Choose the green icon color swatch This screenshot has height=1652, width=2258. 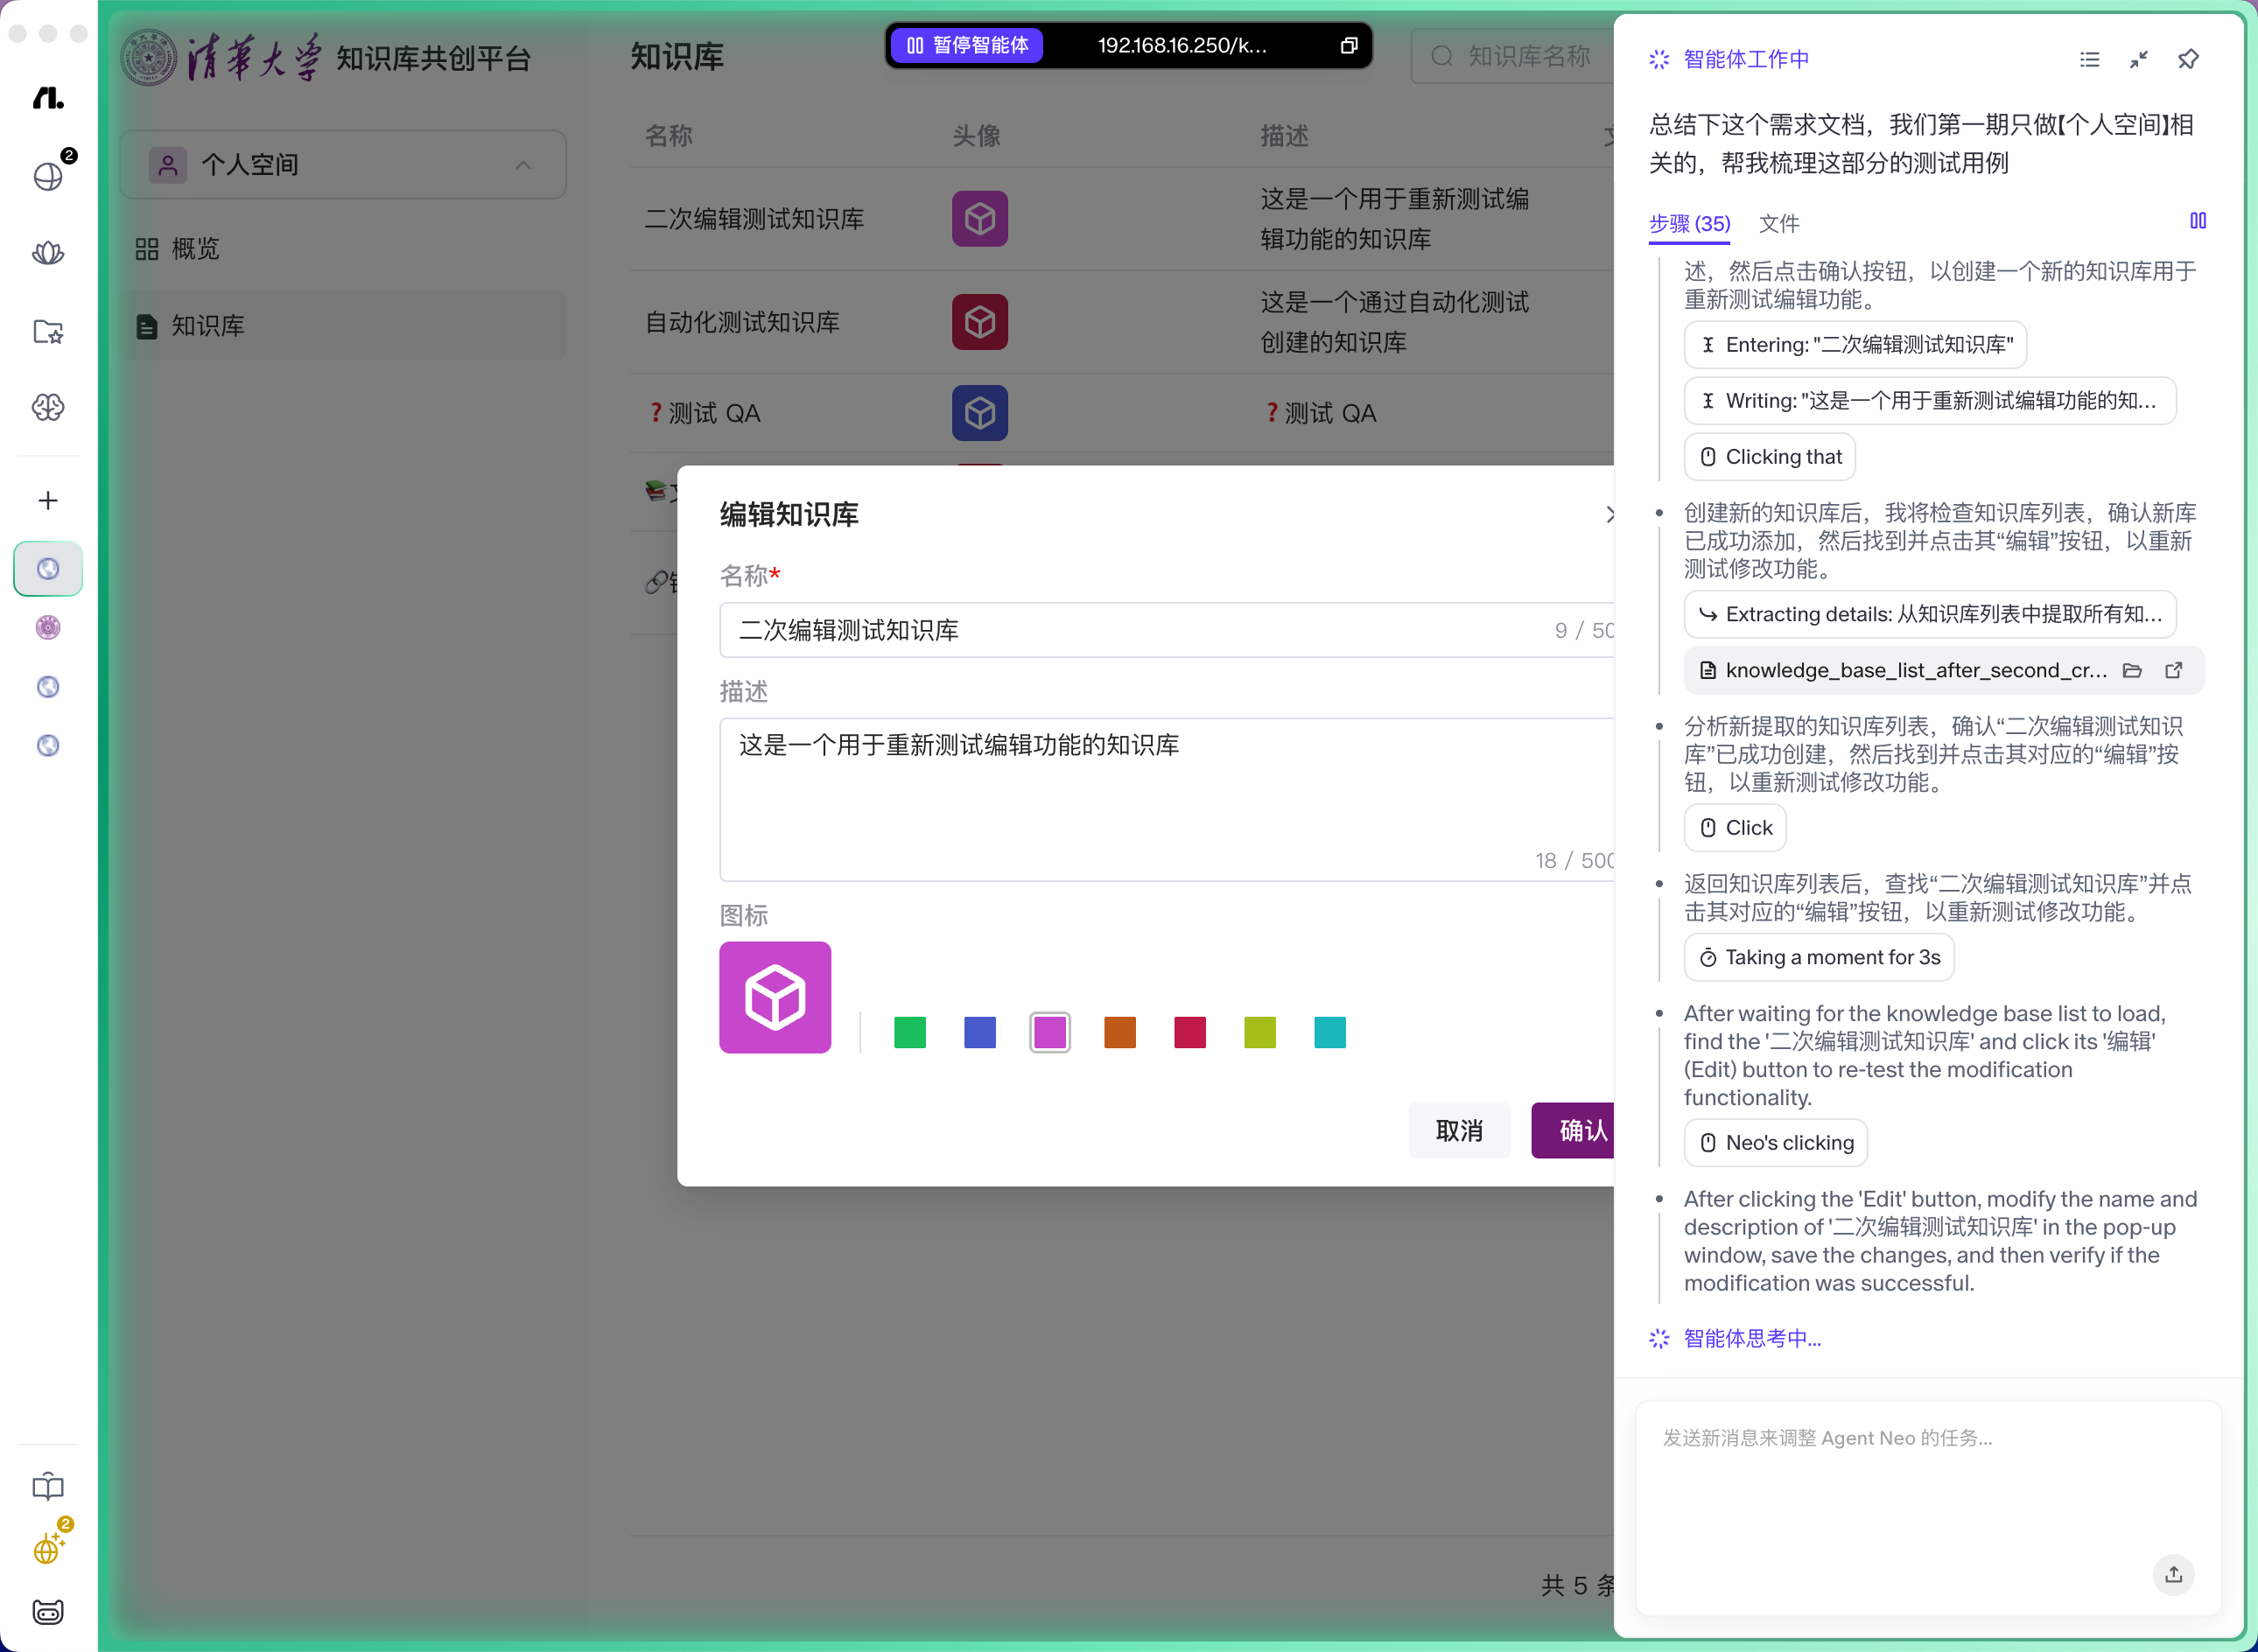910,1032
